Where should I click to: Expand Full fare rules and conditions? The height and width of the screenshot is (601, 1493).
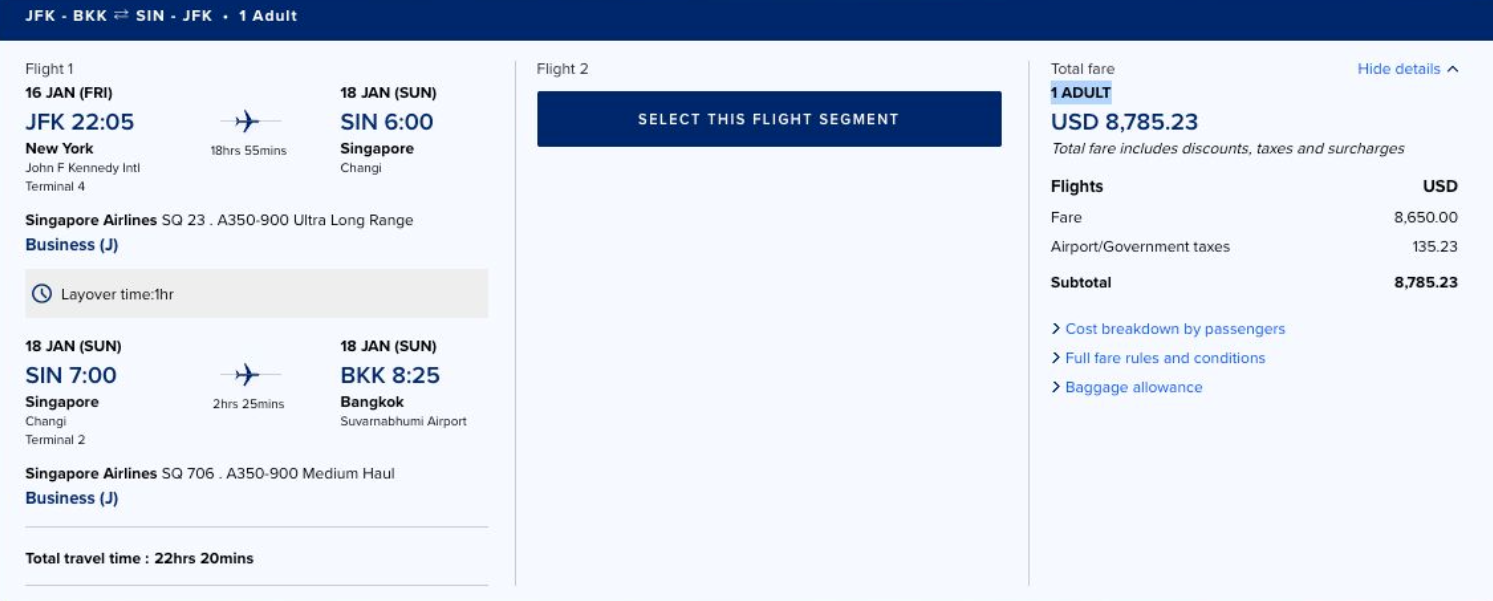(1164, 358)
